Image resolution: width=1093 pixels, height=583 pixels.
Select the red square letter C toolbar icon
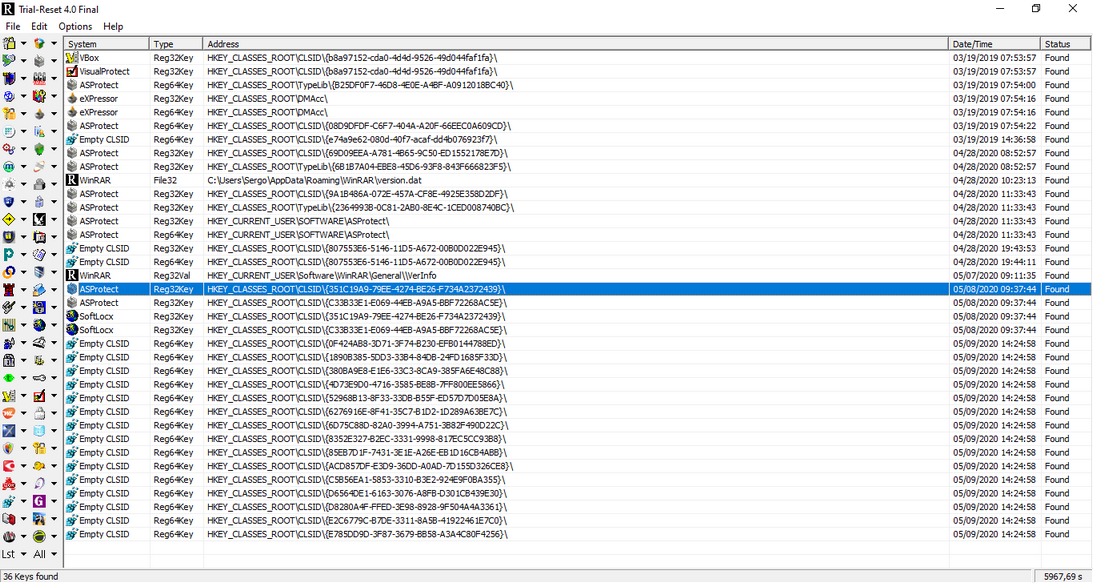pos(8,466)
